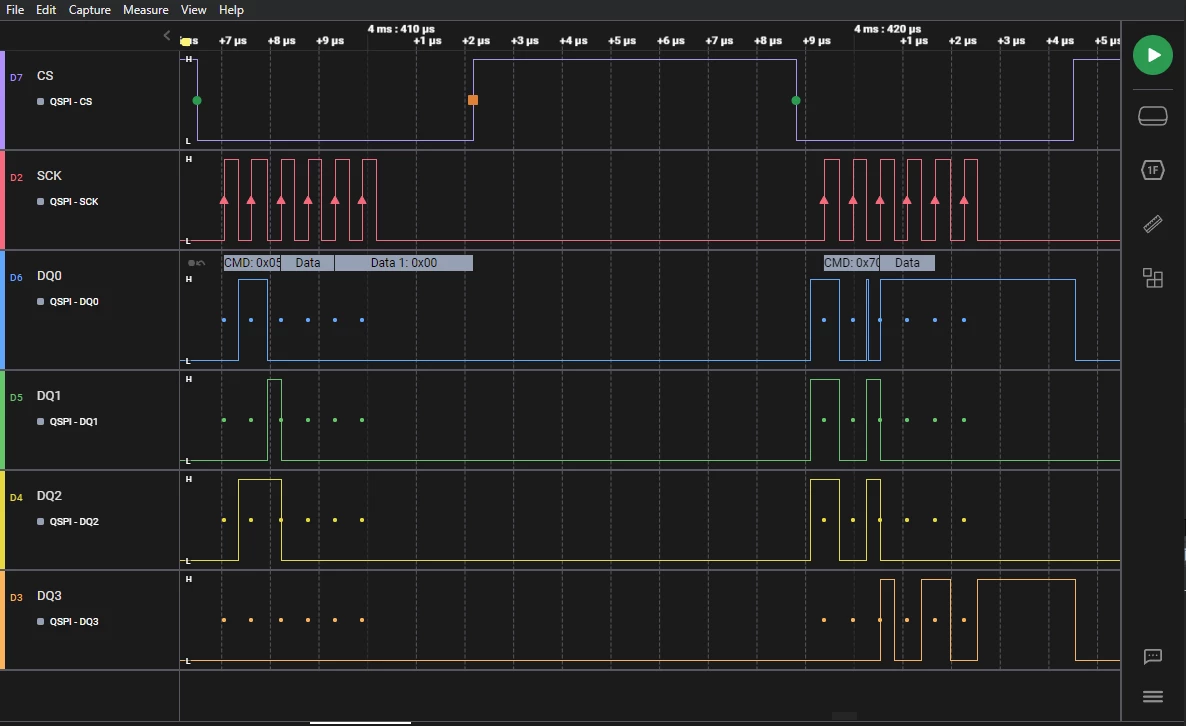
Task: Toggle the QSPI - SCK analyzer label square
Action: [x=41, y=201]
